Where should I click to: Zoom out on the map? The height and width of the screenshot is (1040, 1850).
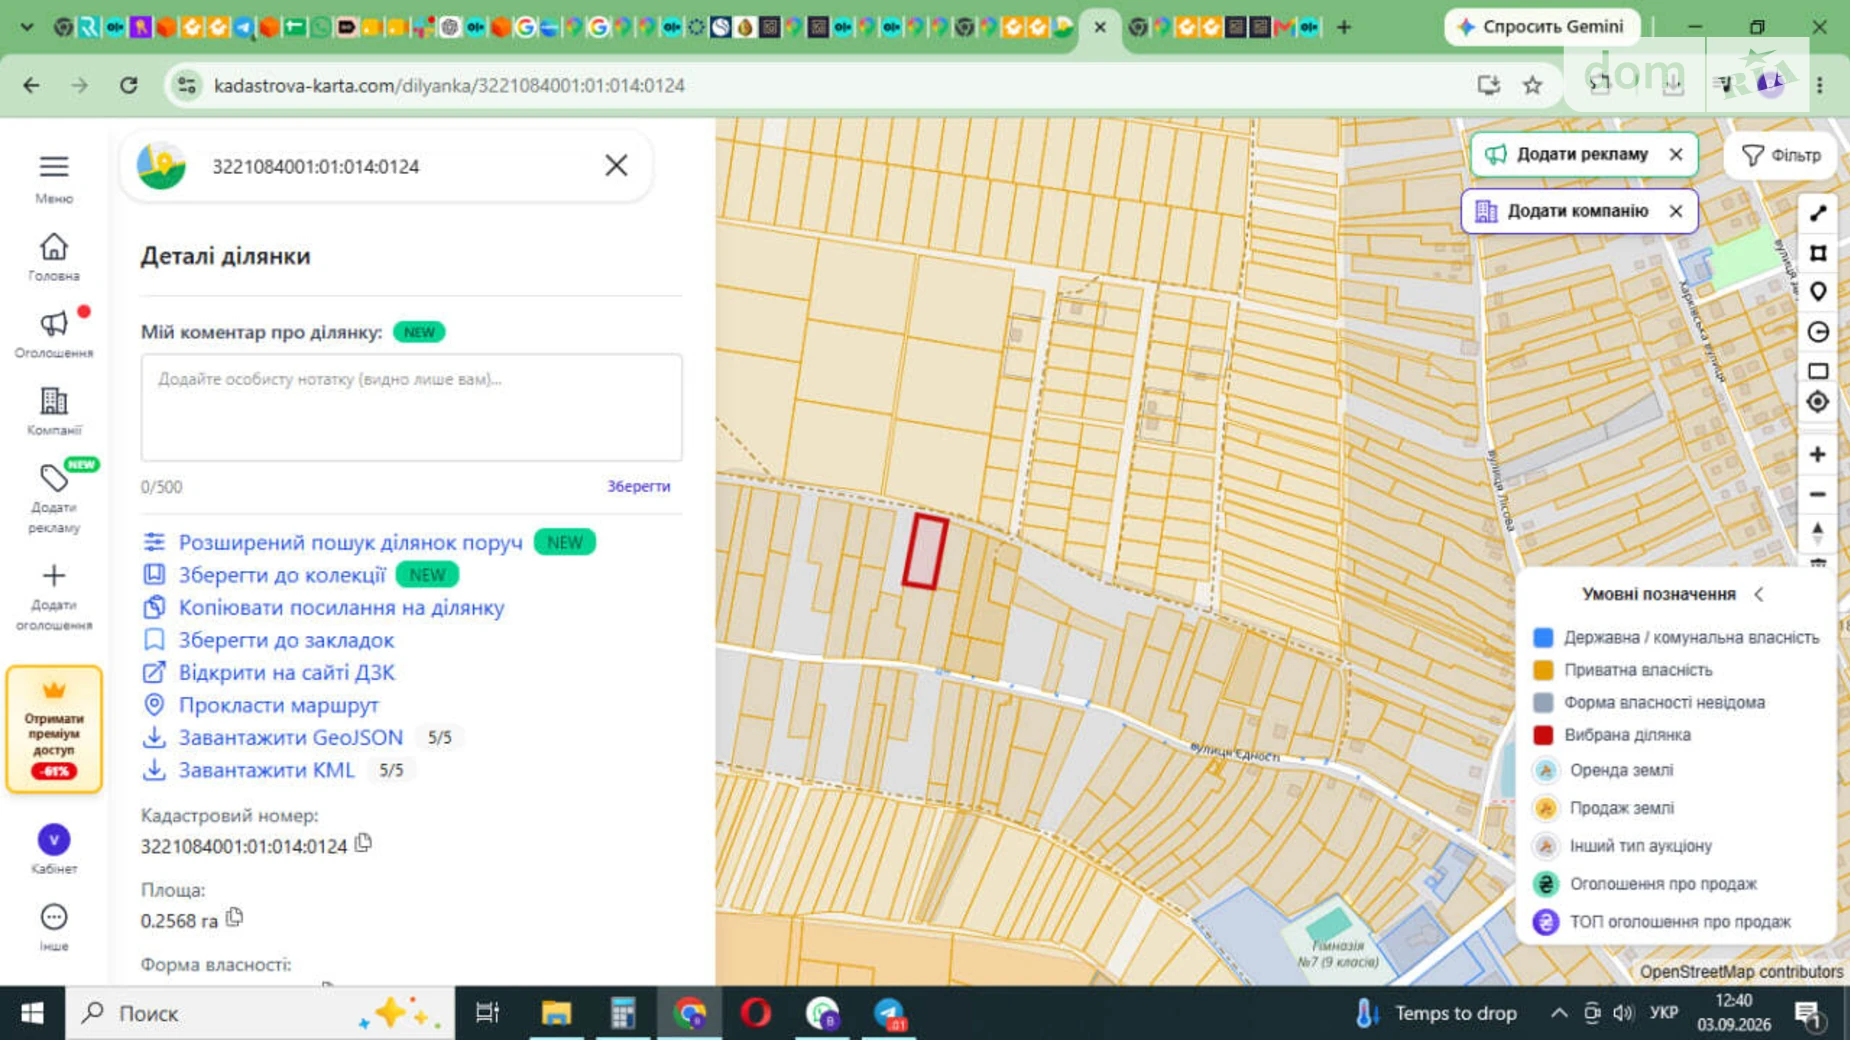click(1818, 494)
